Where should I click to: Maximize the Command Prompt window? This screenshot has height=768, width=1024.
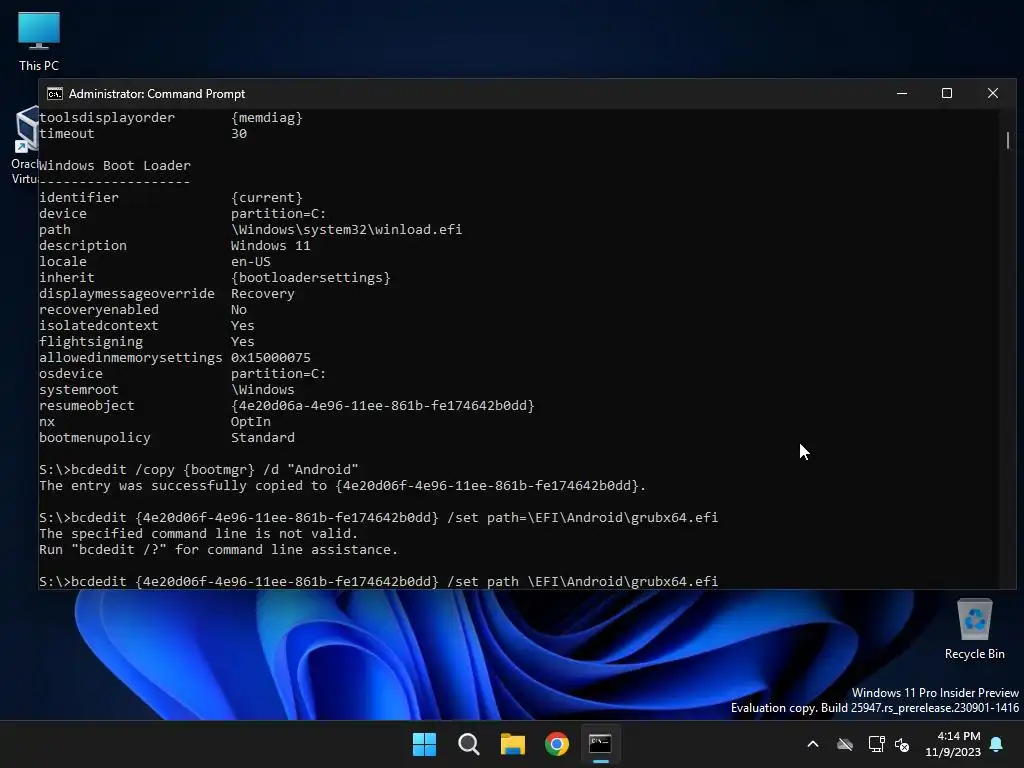pyautogui.click(x=947, y=93)
